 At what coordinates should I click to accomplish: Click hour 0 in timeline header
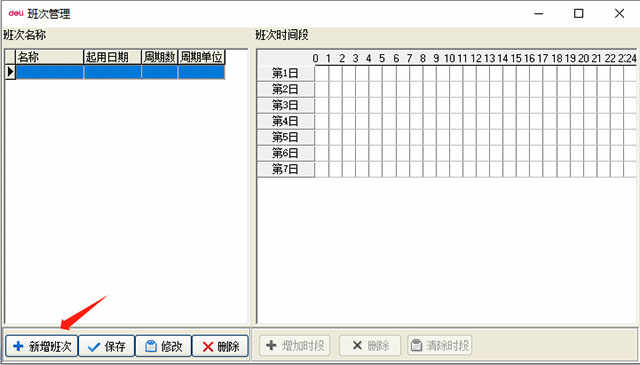coord(315,58)
